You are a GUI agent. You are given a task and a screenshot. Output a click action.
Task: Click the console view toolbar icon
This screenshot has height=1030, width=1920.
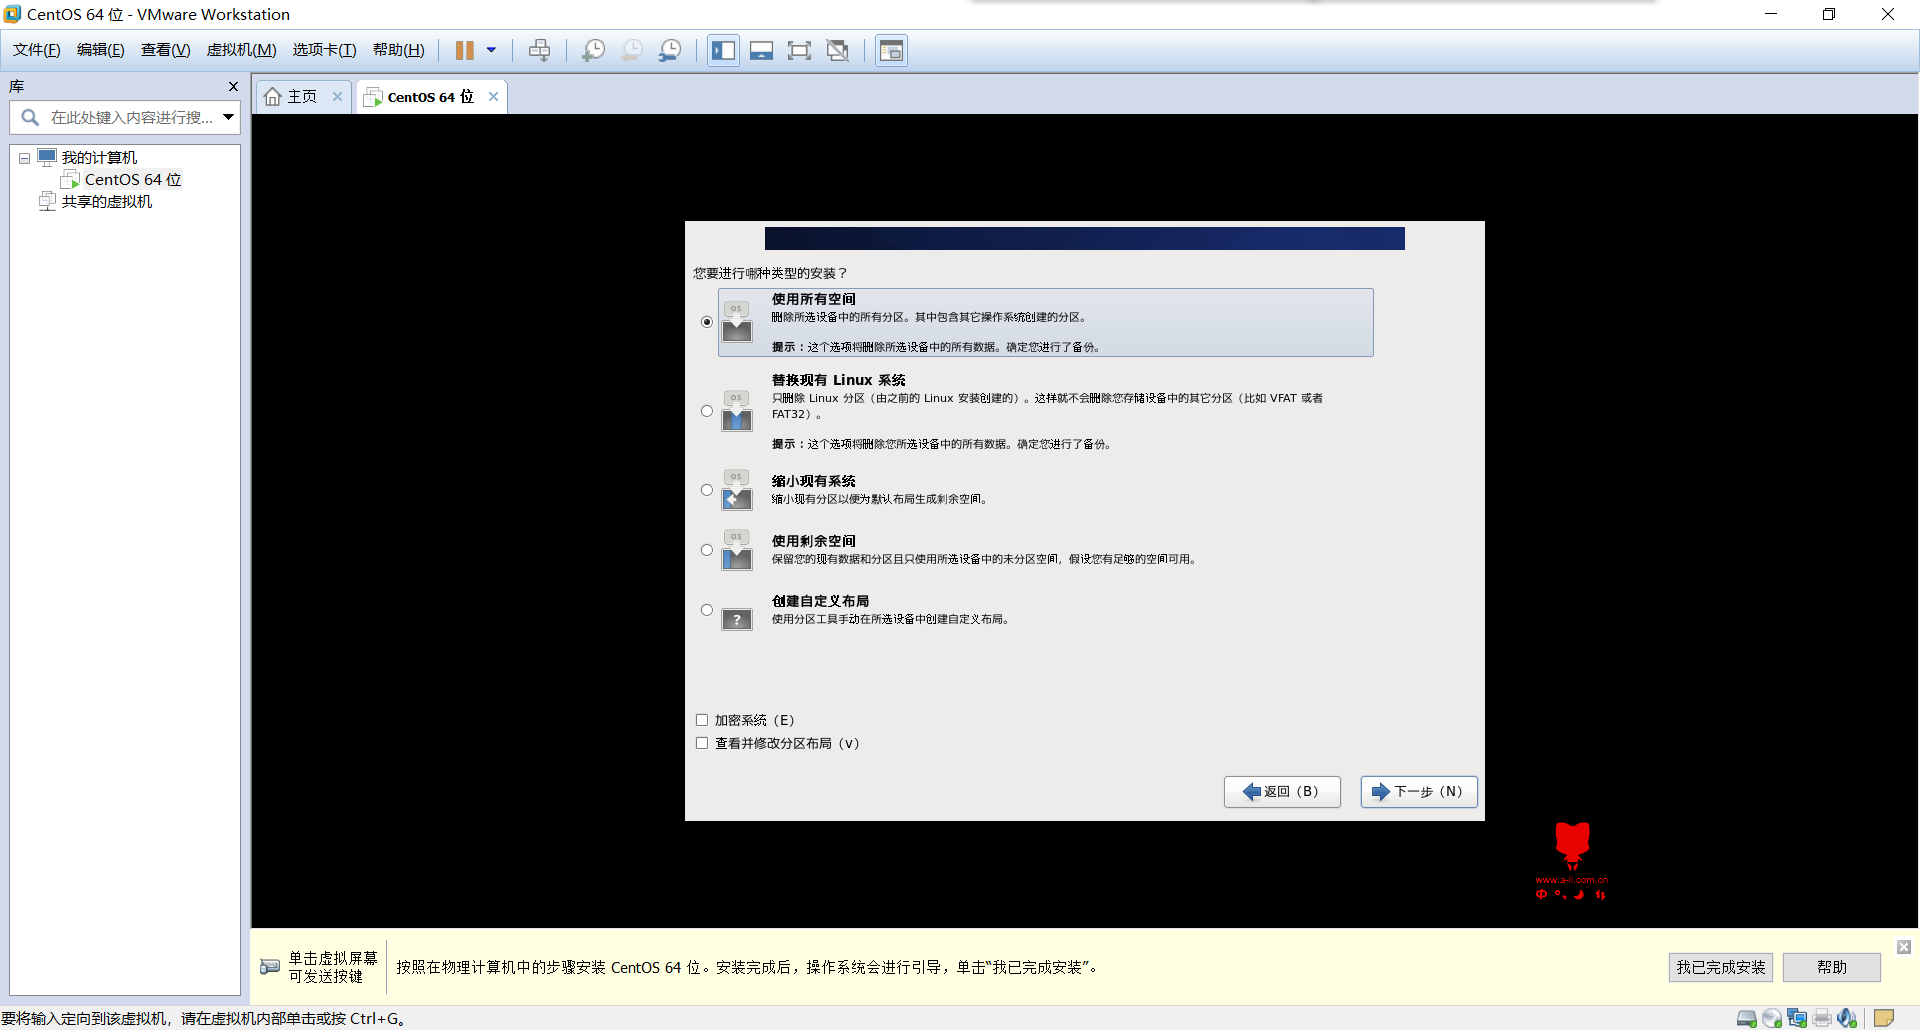point(891,50)
